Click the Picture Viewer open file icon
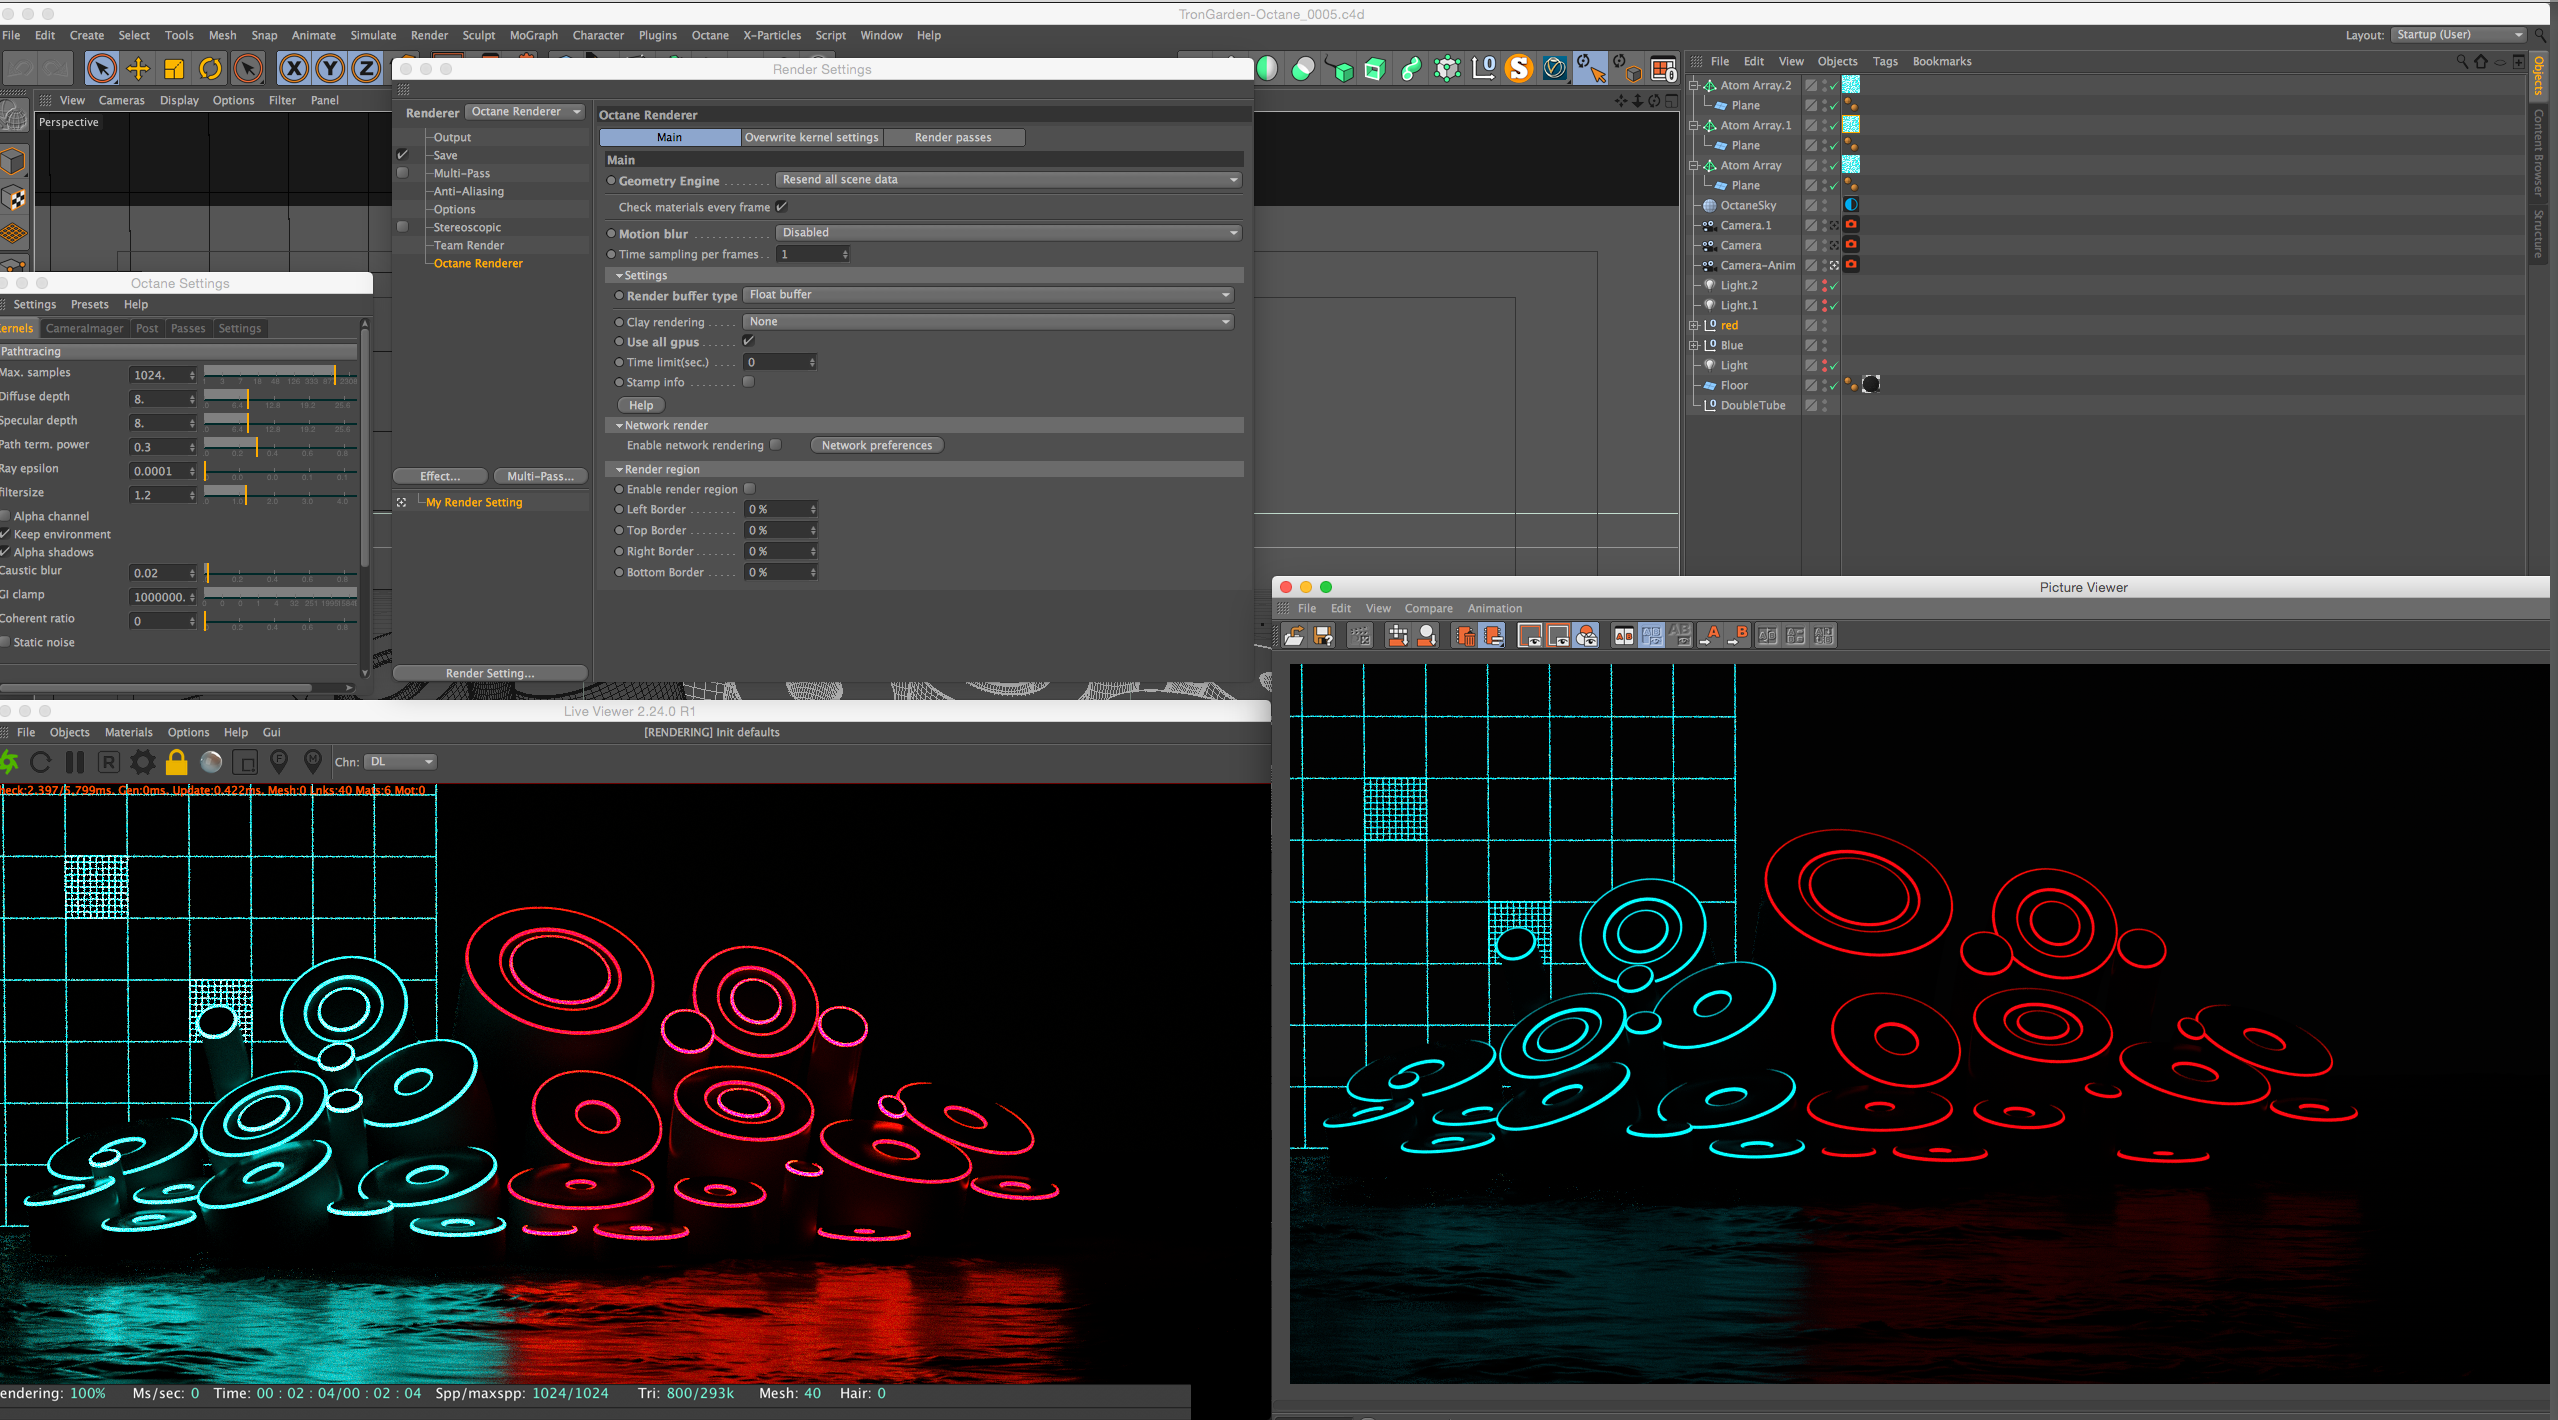 [x=1294, y=635]
